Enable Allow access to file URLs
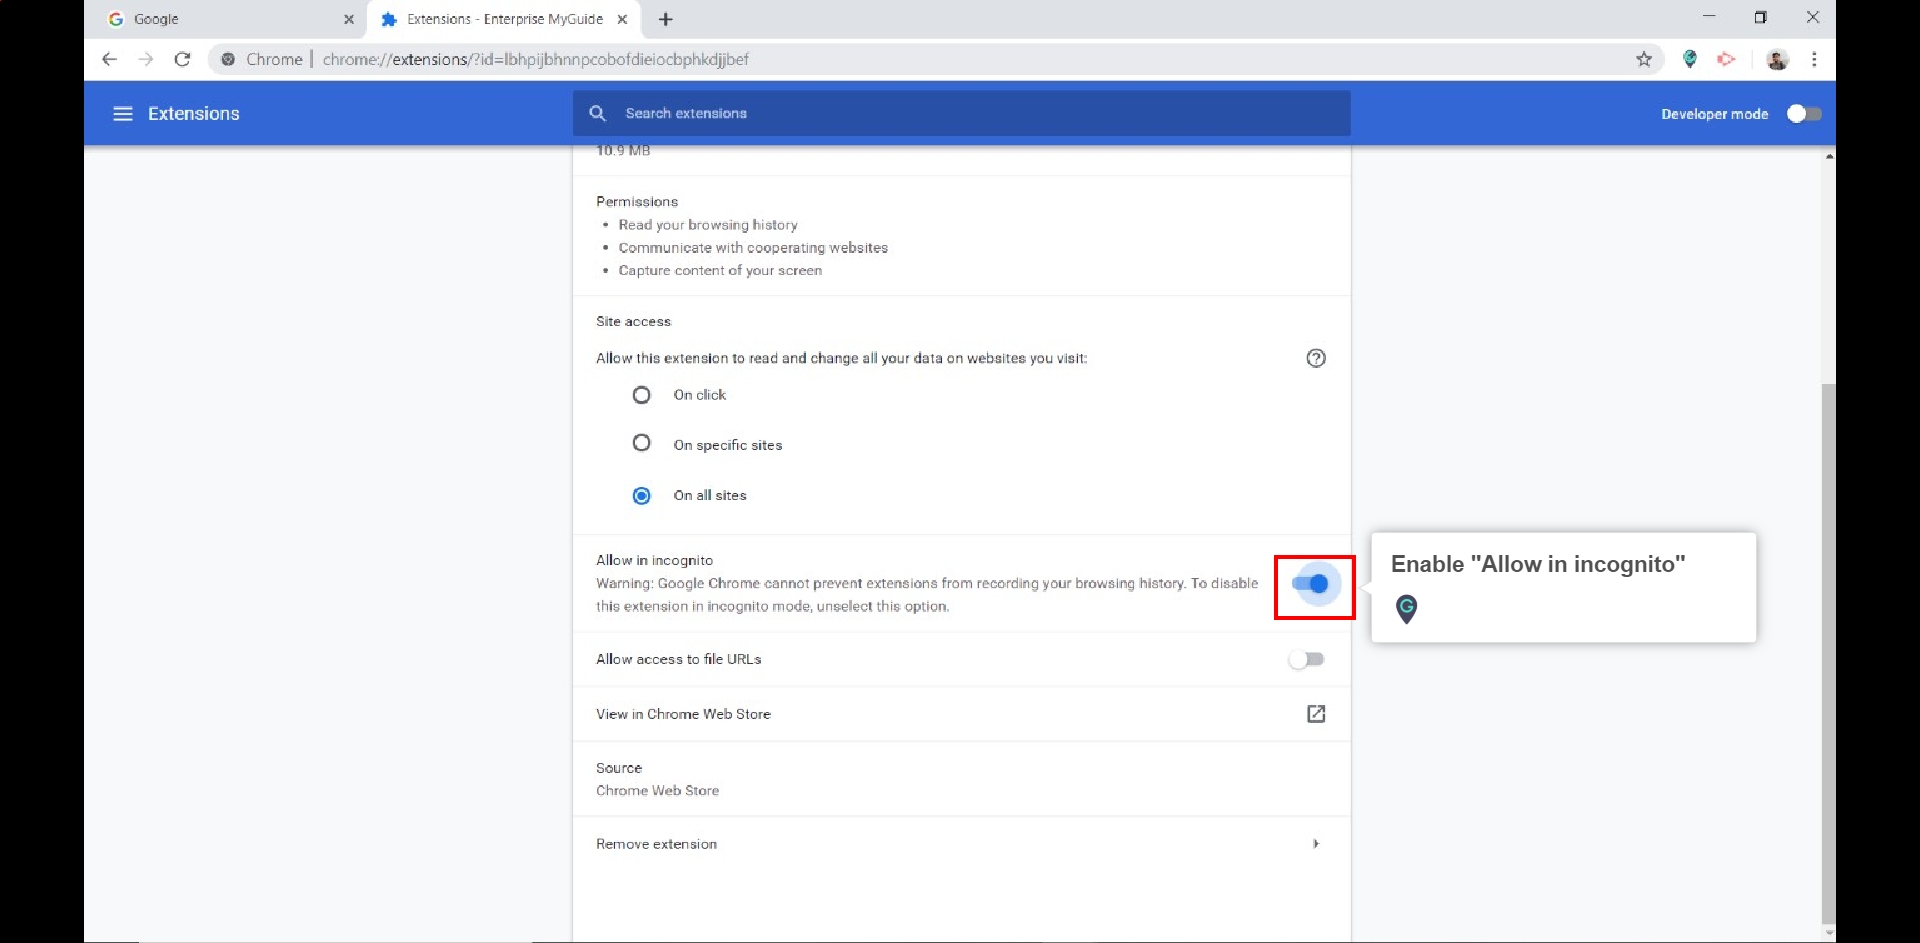Viewport: 1920px width, 943px height. coord(1307,658)
